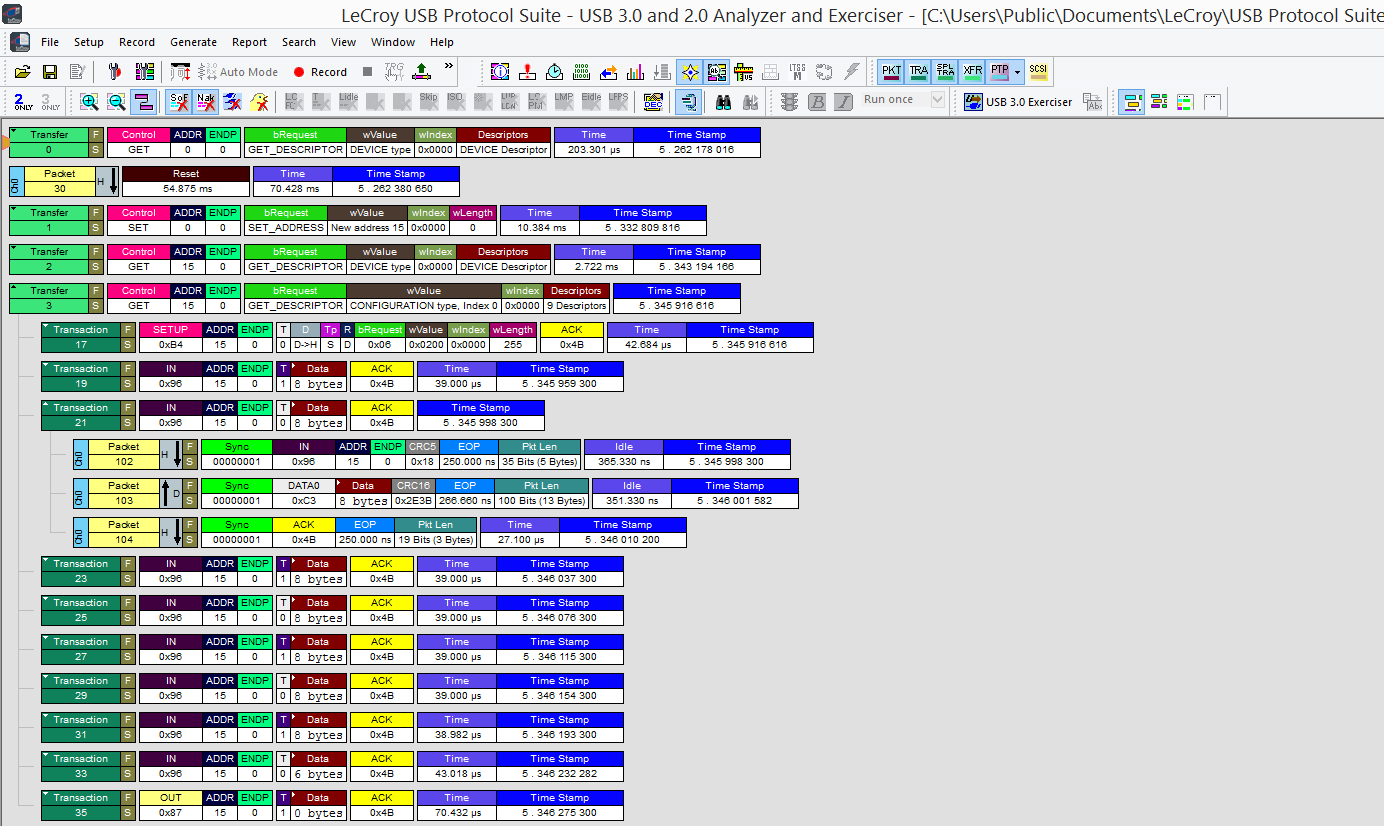The width and height of the screenshot is (1384, 826).
Task: Open the Generate menu
Action: pos(193,42)
